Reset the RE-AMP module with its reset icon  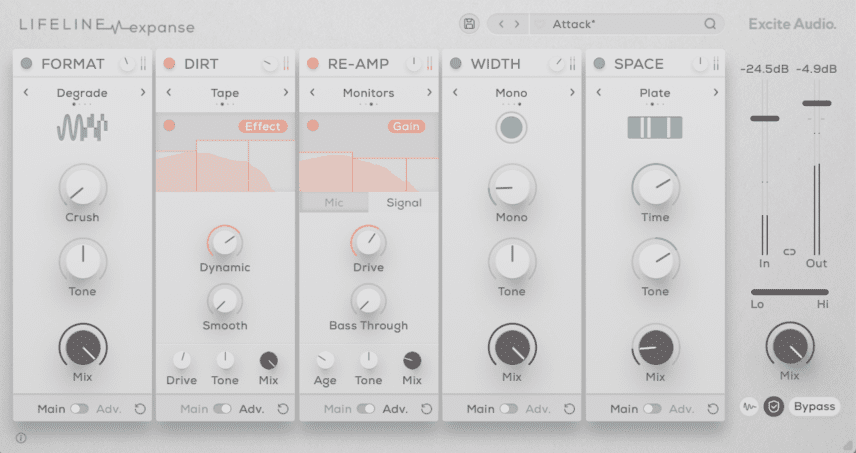pyautogui.click(x=426, y=409)
